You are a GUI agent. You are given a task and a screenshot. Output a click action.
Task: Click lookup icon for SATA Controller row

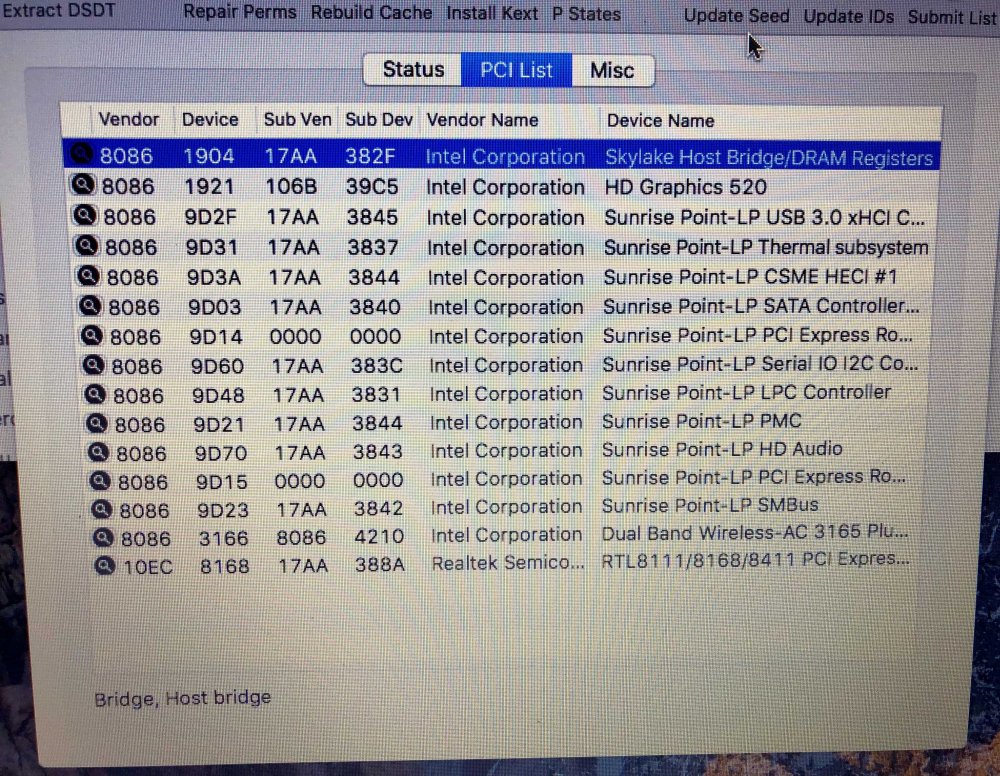coord(90,305)
